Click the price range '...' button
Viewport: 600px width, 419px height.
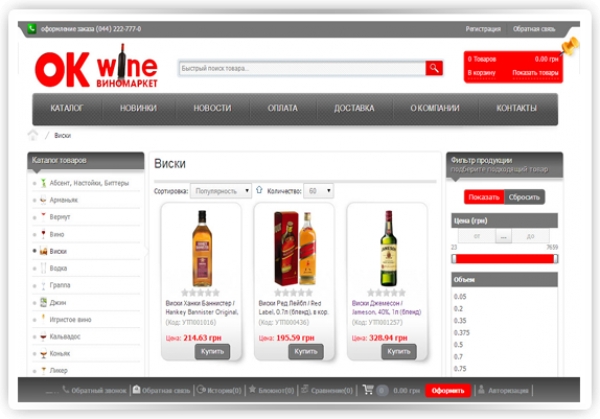point(504,237)
